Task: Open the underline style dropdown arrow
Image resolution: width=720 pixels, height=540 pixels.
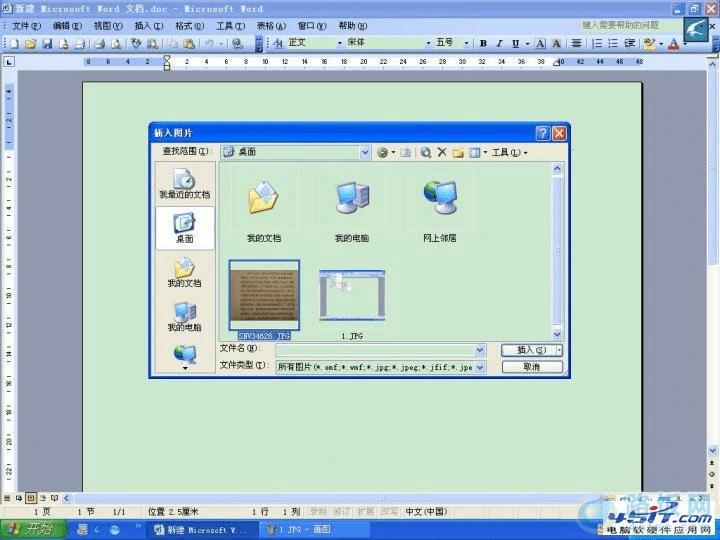Action: (527, 44)
